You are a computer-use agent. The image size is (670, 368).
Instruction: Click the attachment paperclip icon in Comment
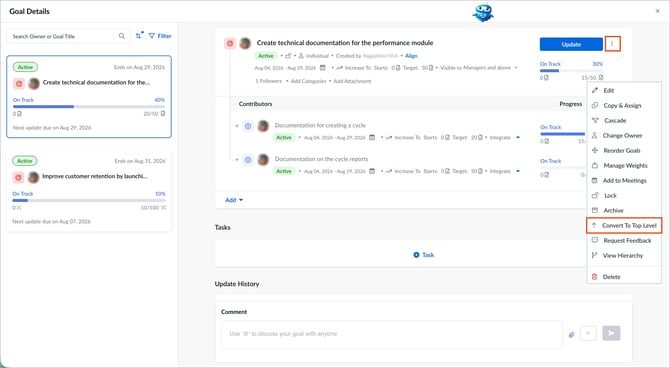pos(571,334)
